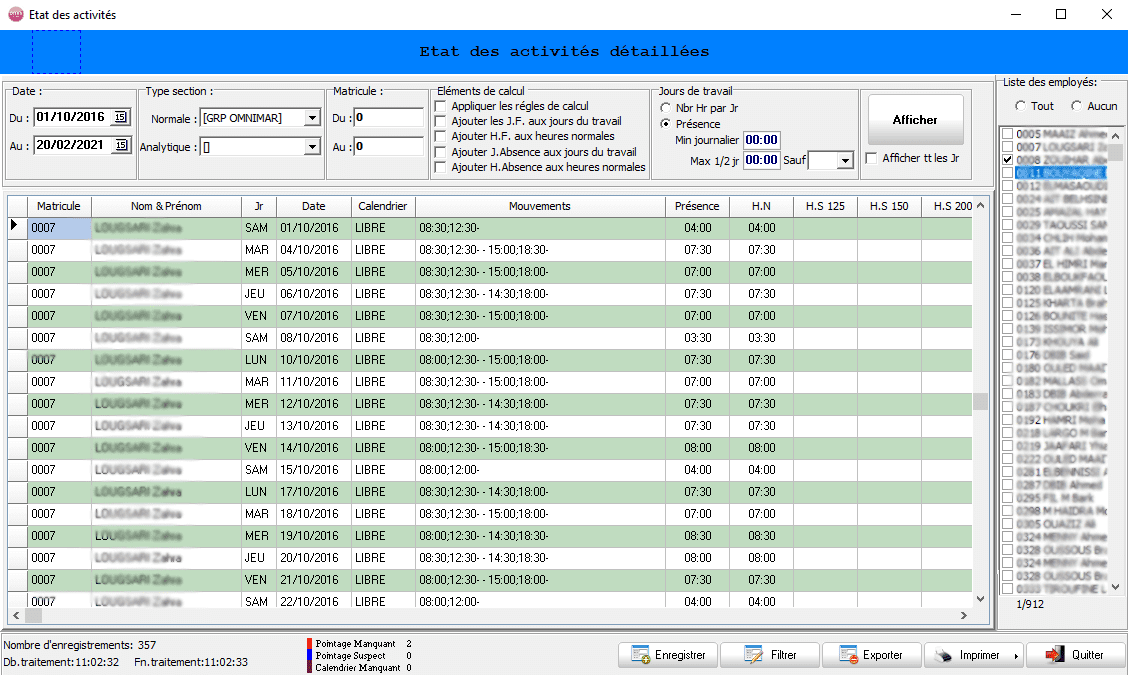Image resolution: width=1128 pixels, height=675 pixels.
Task: Click the Enregistrer save icon
Action: (640, 655)
